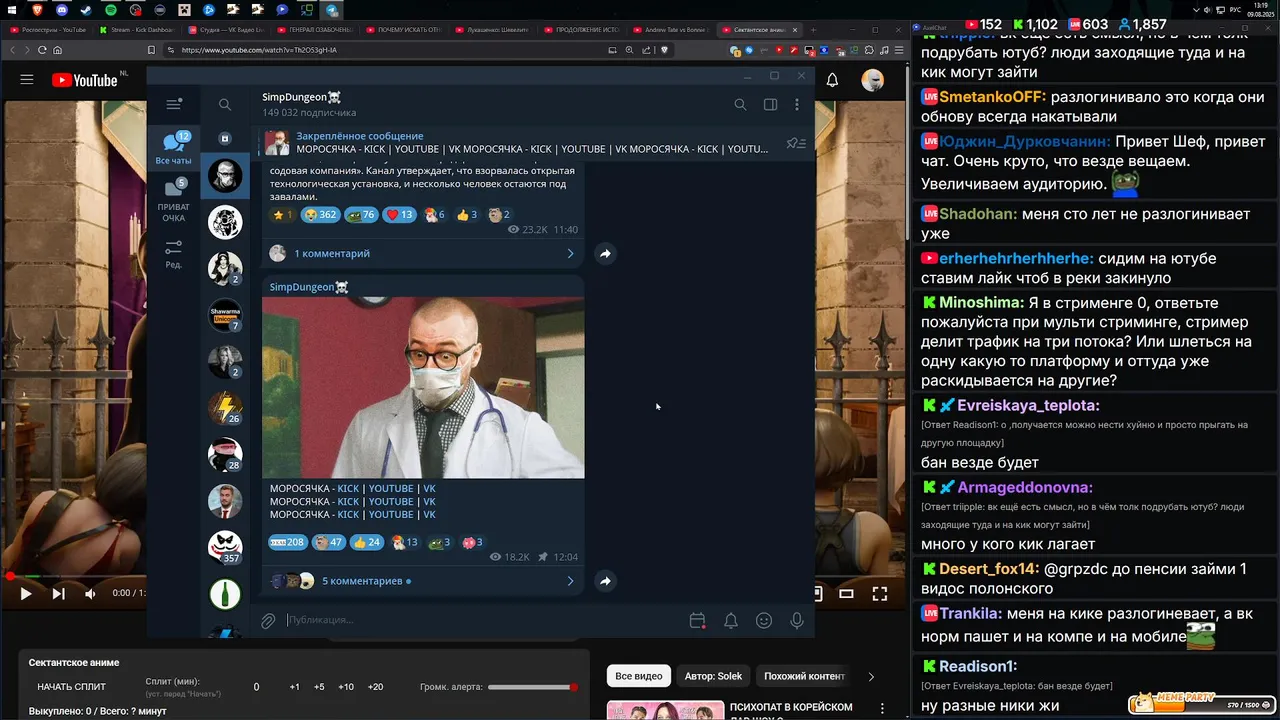The height and width of the screenshot is (720, 1280).
Task: Open the Telegram hamburger menu
Action: [x=174, y=104]
